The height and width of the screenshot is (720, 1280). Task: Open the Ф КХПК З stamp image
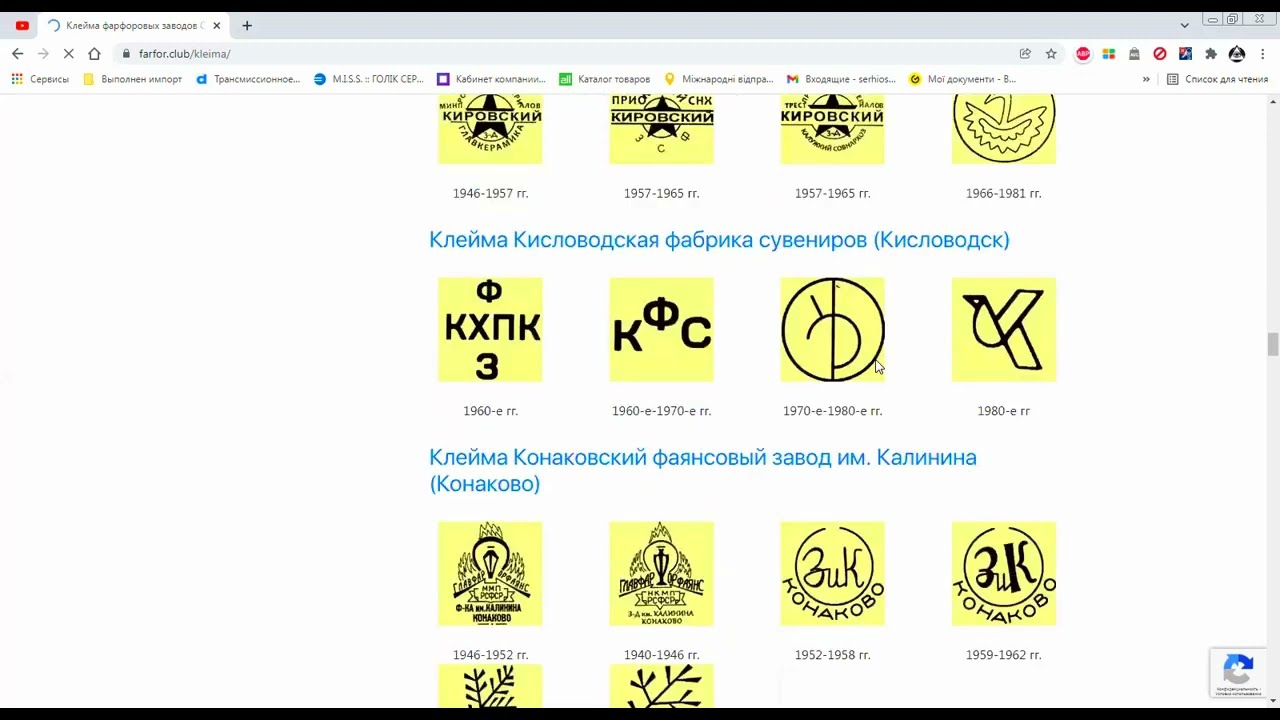(x=490, y=330)
